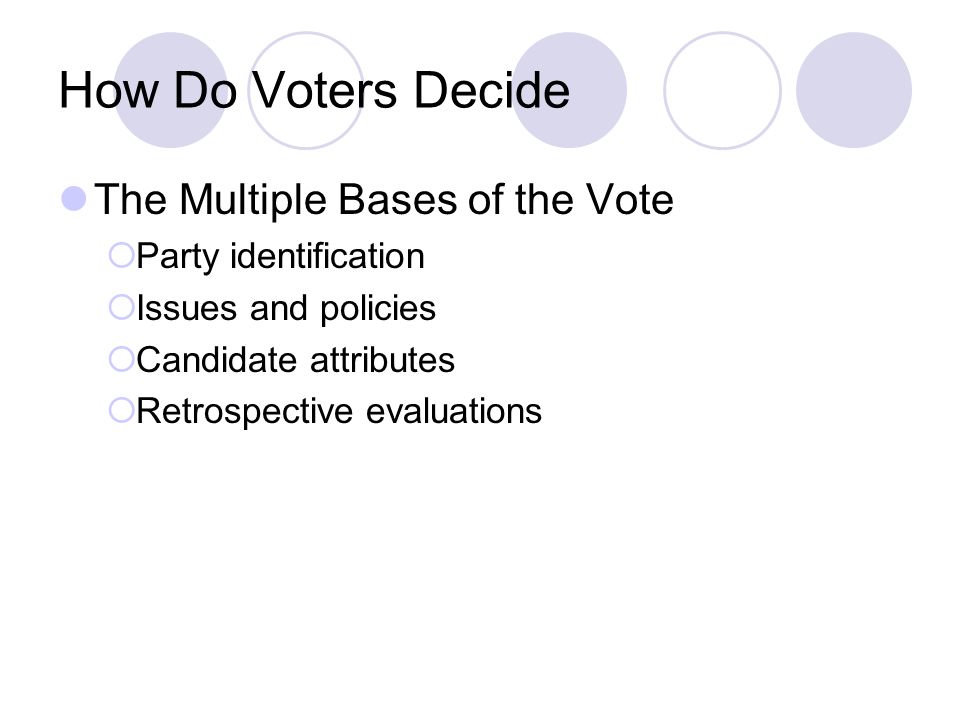Image resolution: width=960 pixels, height=720 pixels.
Task: Select the 'Issues and policies' text line
Action: [x=286, y=308]
